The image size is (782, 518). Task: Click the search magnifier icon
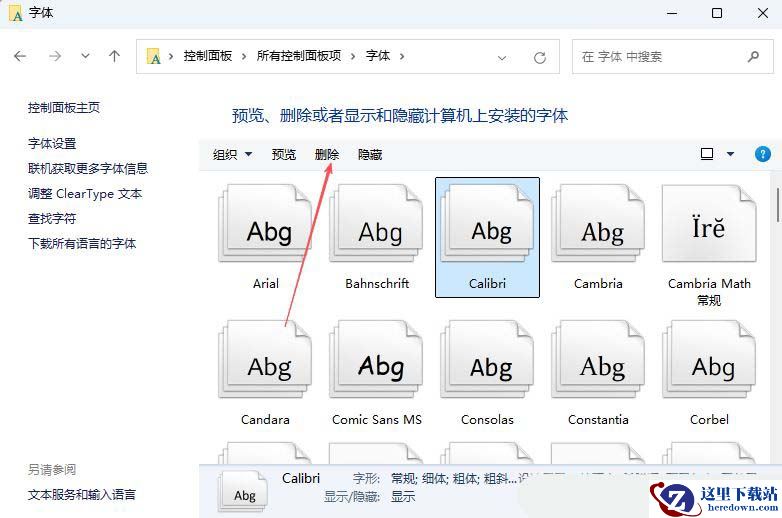(753, 56)
